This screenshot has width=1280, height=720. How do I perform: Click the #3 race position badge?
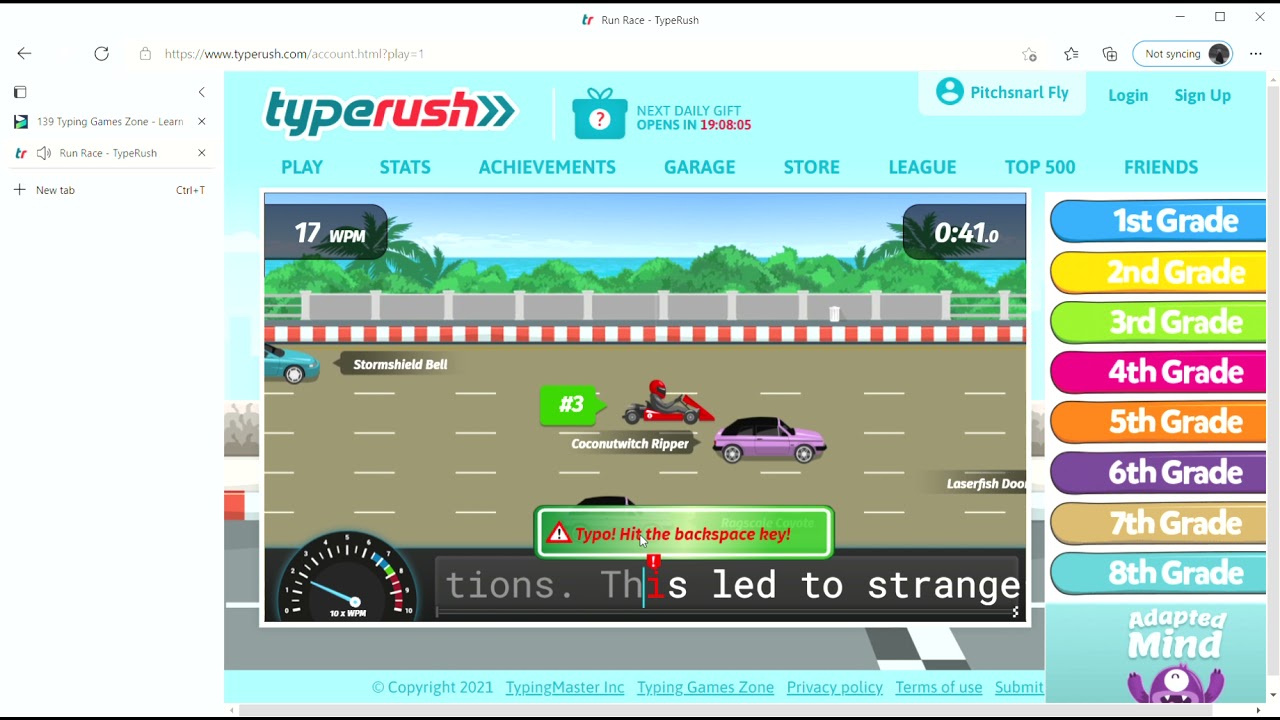pyautogui.click(x=572, y=404)
